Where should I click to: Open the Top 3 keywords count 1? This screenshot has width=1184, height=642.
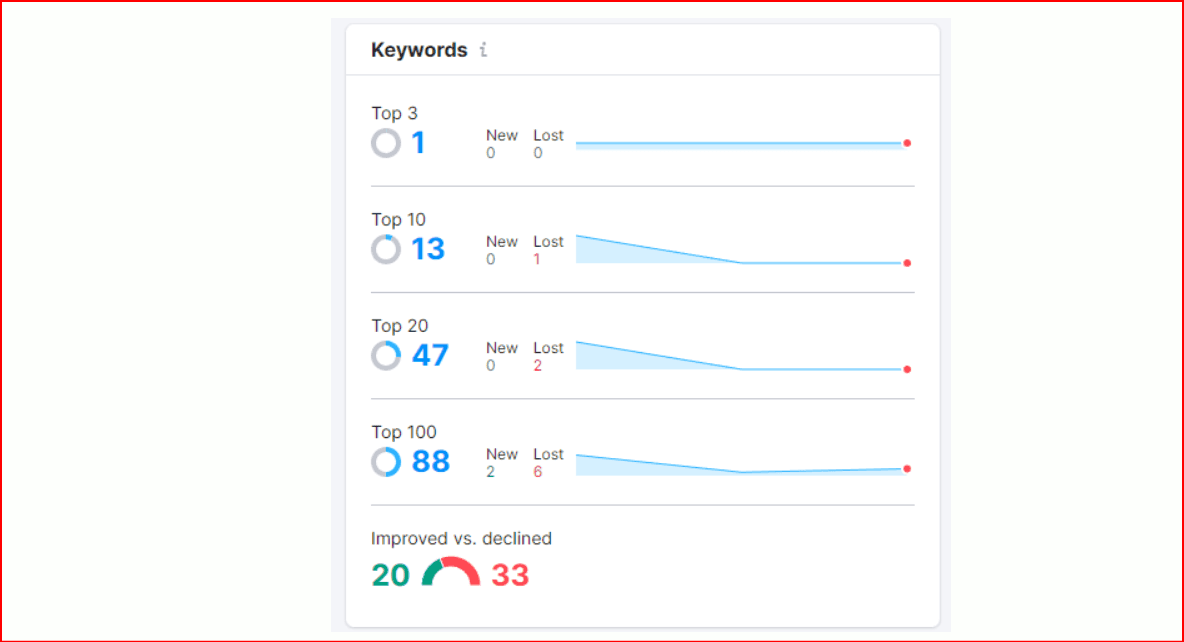(x=418, y=143)
